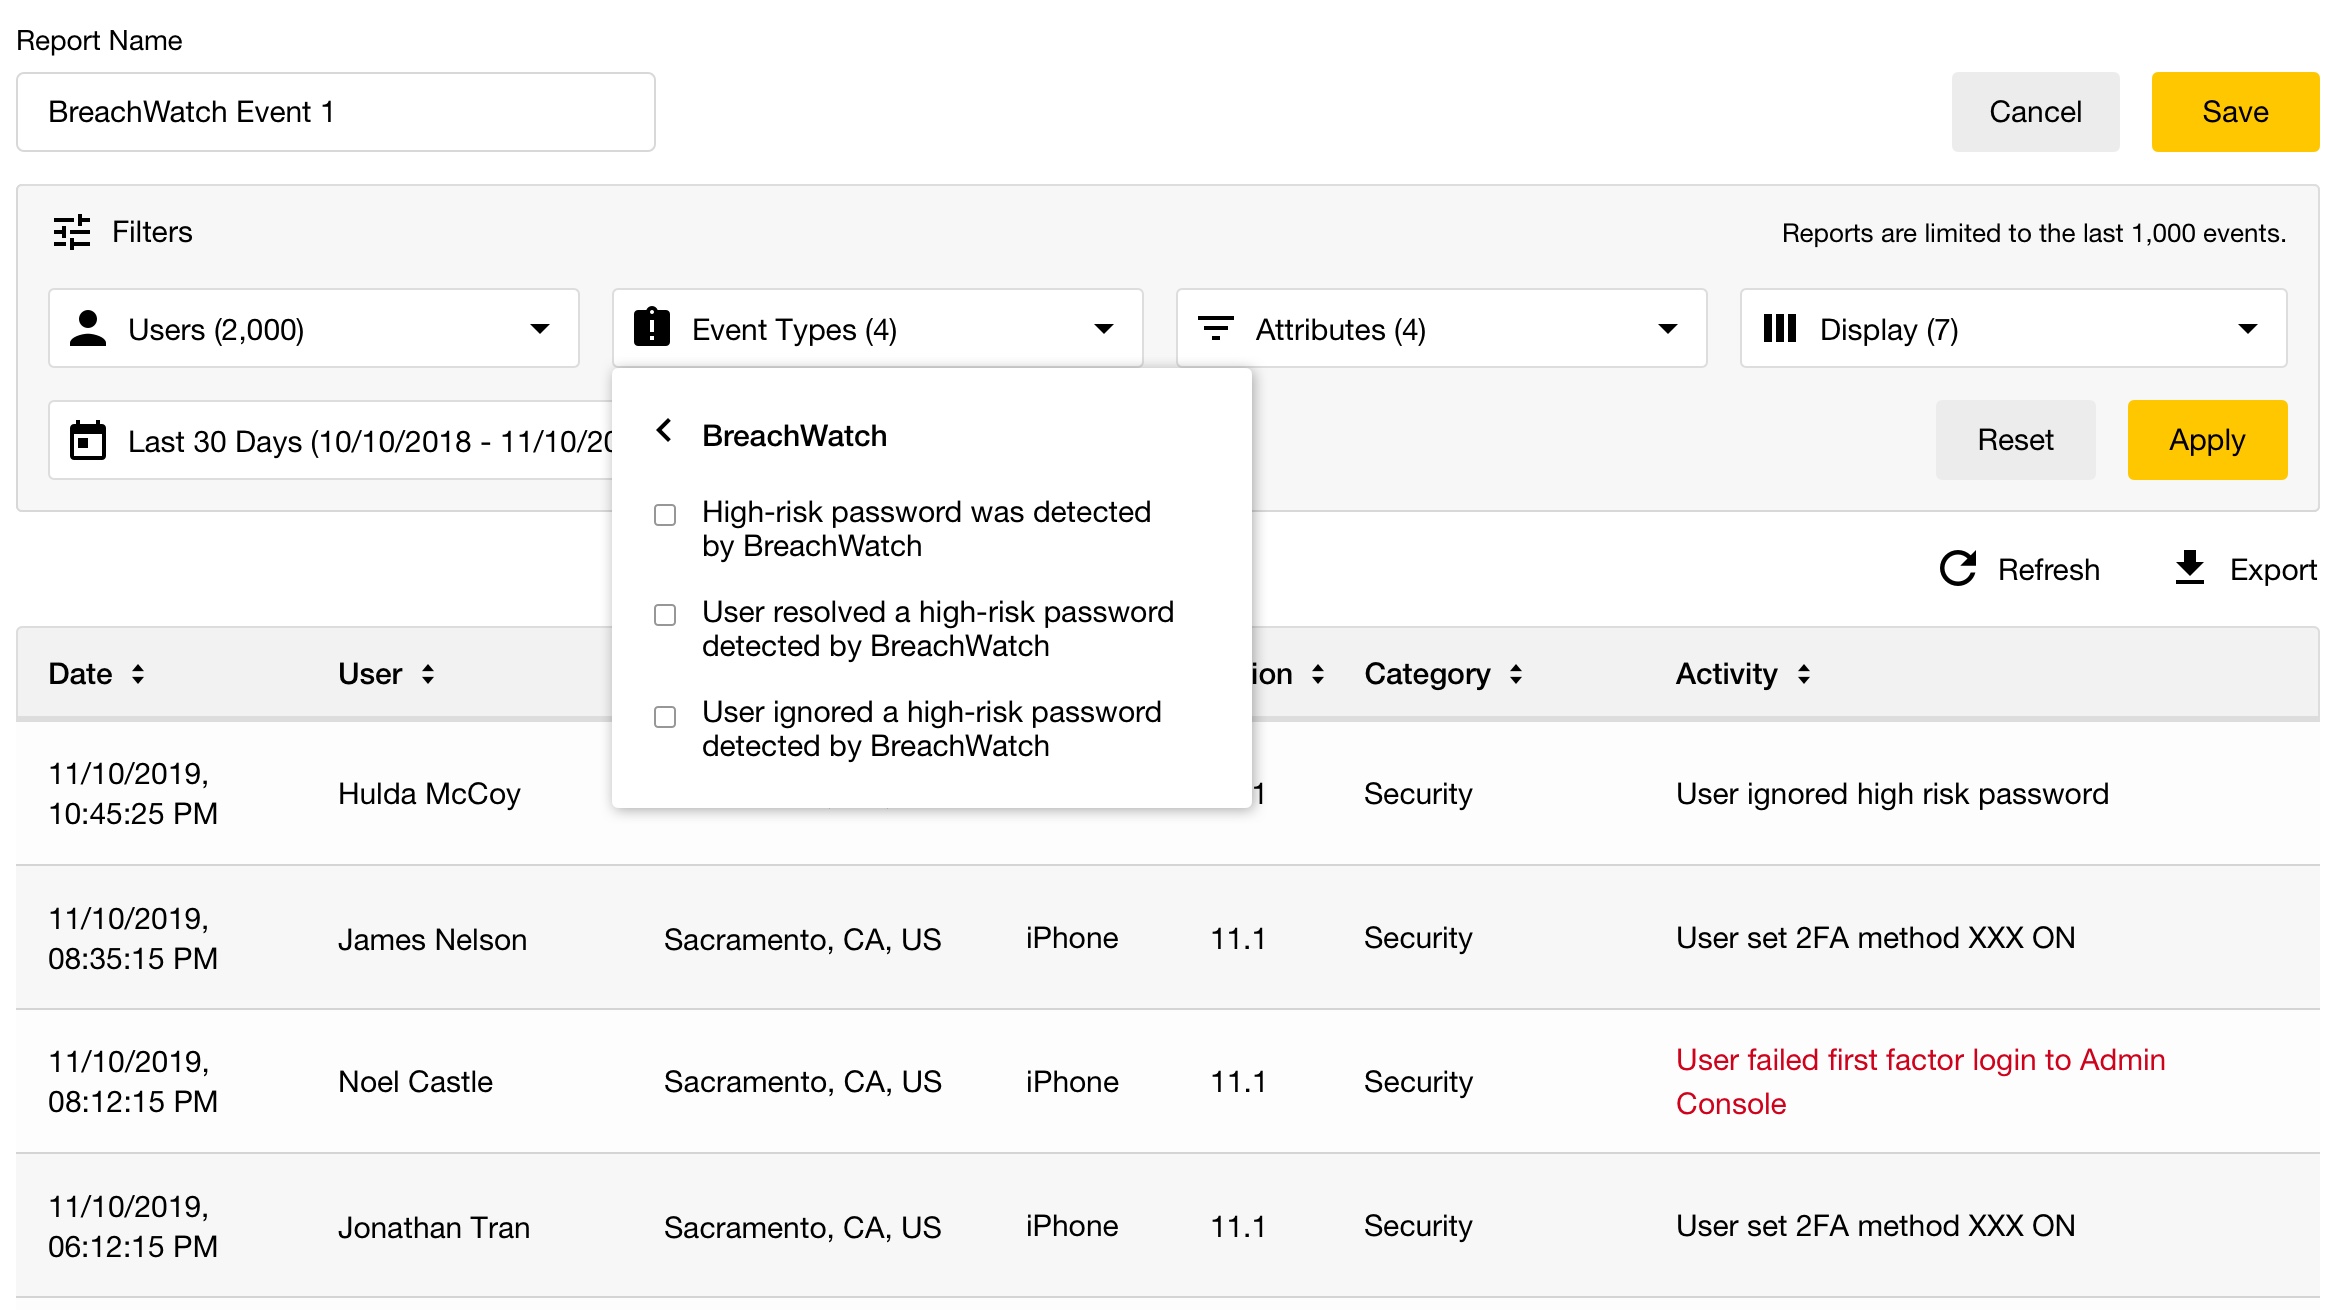
Task: Click the back chevron beside BreachWatch
Action: pyautogui.click(x=664, y=431)
